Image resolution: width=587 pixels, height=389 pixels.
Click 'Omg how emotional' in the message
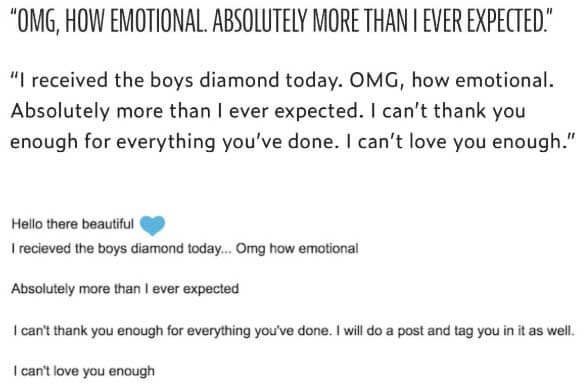(297, 249)
